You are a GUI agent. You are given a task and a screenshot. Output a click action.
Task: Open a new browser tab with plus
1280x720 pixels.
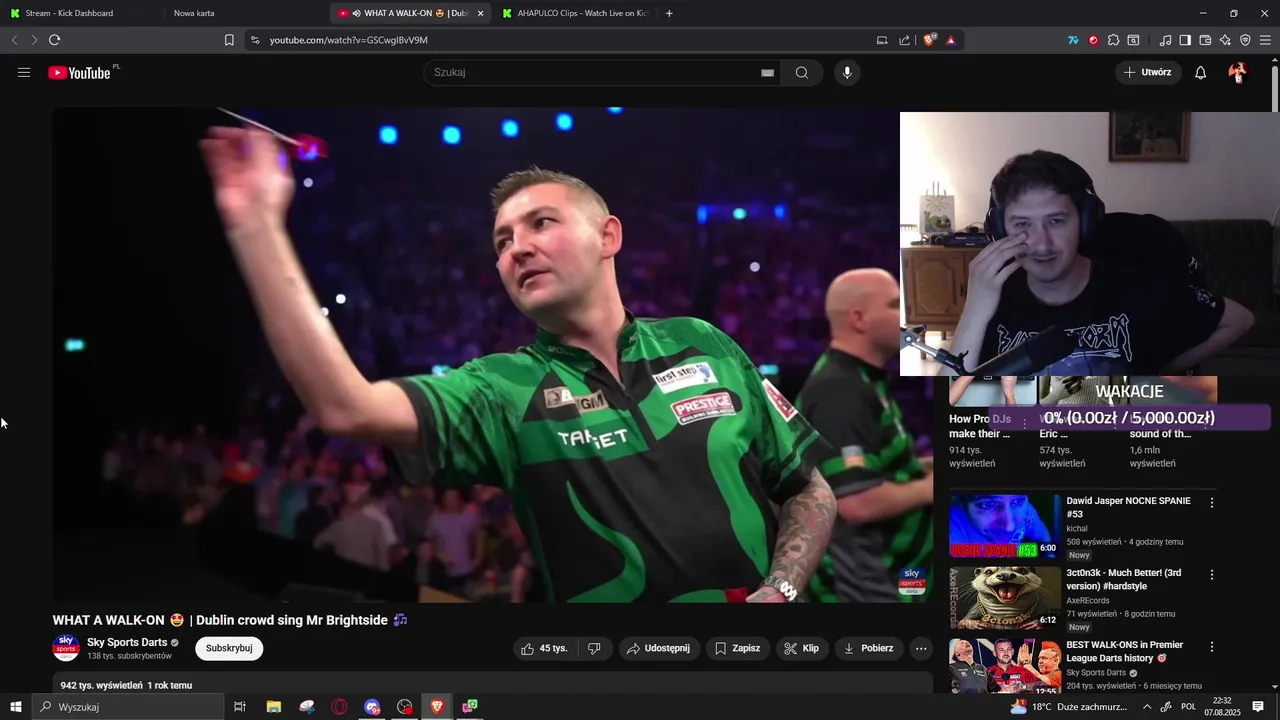coord(669,13)
